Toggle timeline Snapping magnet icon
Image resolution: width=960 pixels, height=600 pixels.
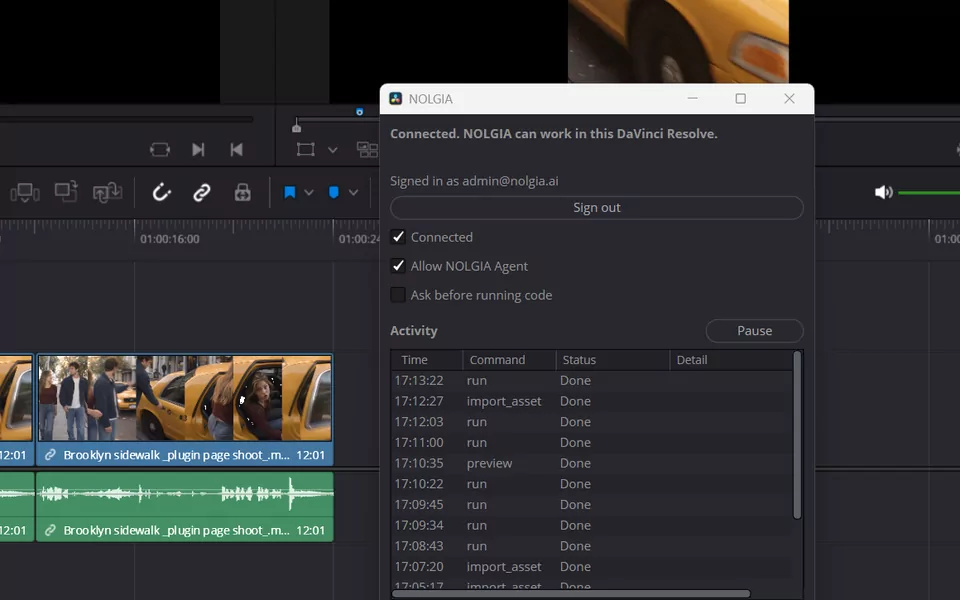(x=162, y=192)
